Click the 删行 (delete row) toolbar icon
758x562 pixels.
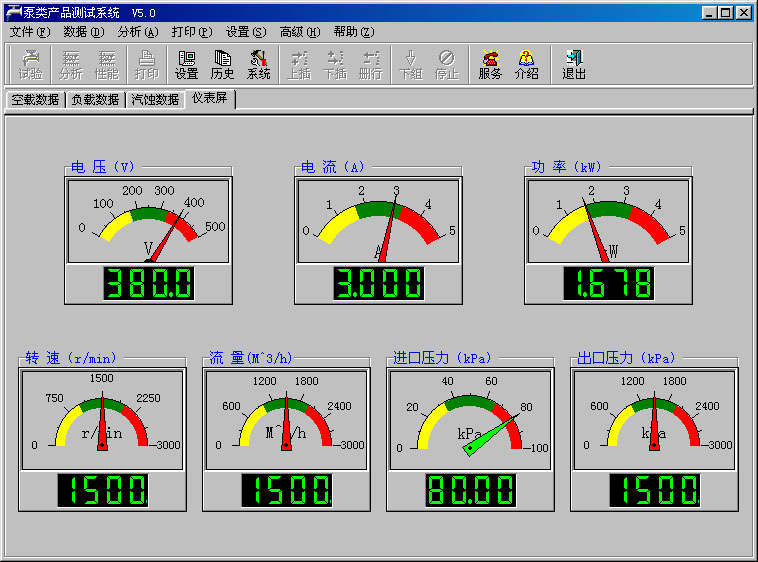coord(371,65)
